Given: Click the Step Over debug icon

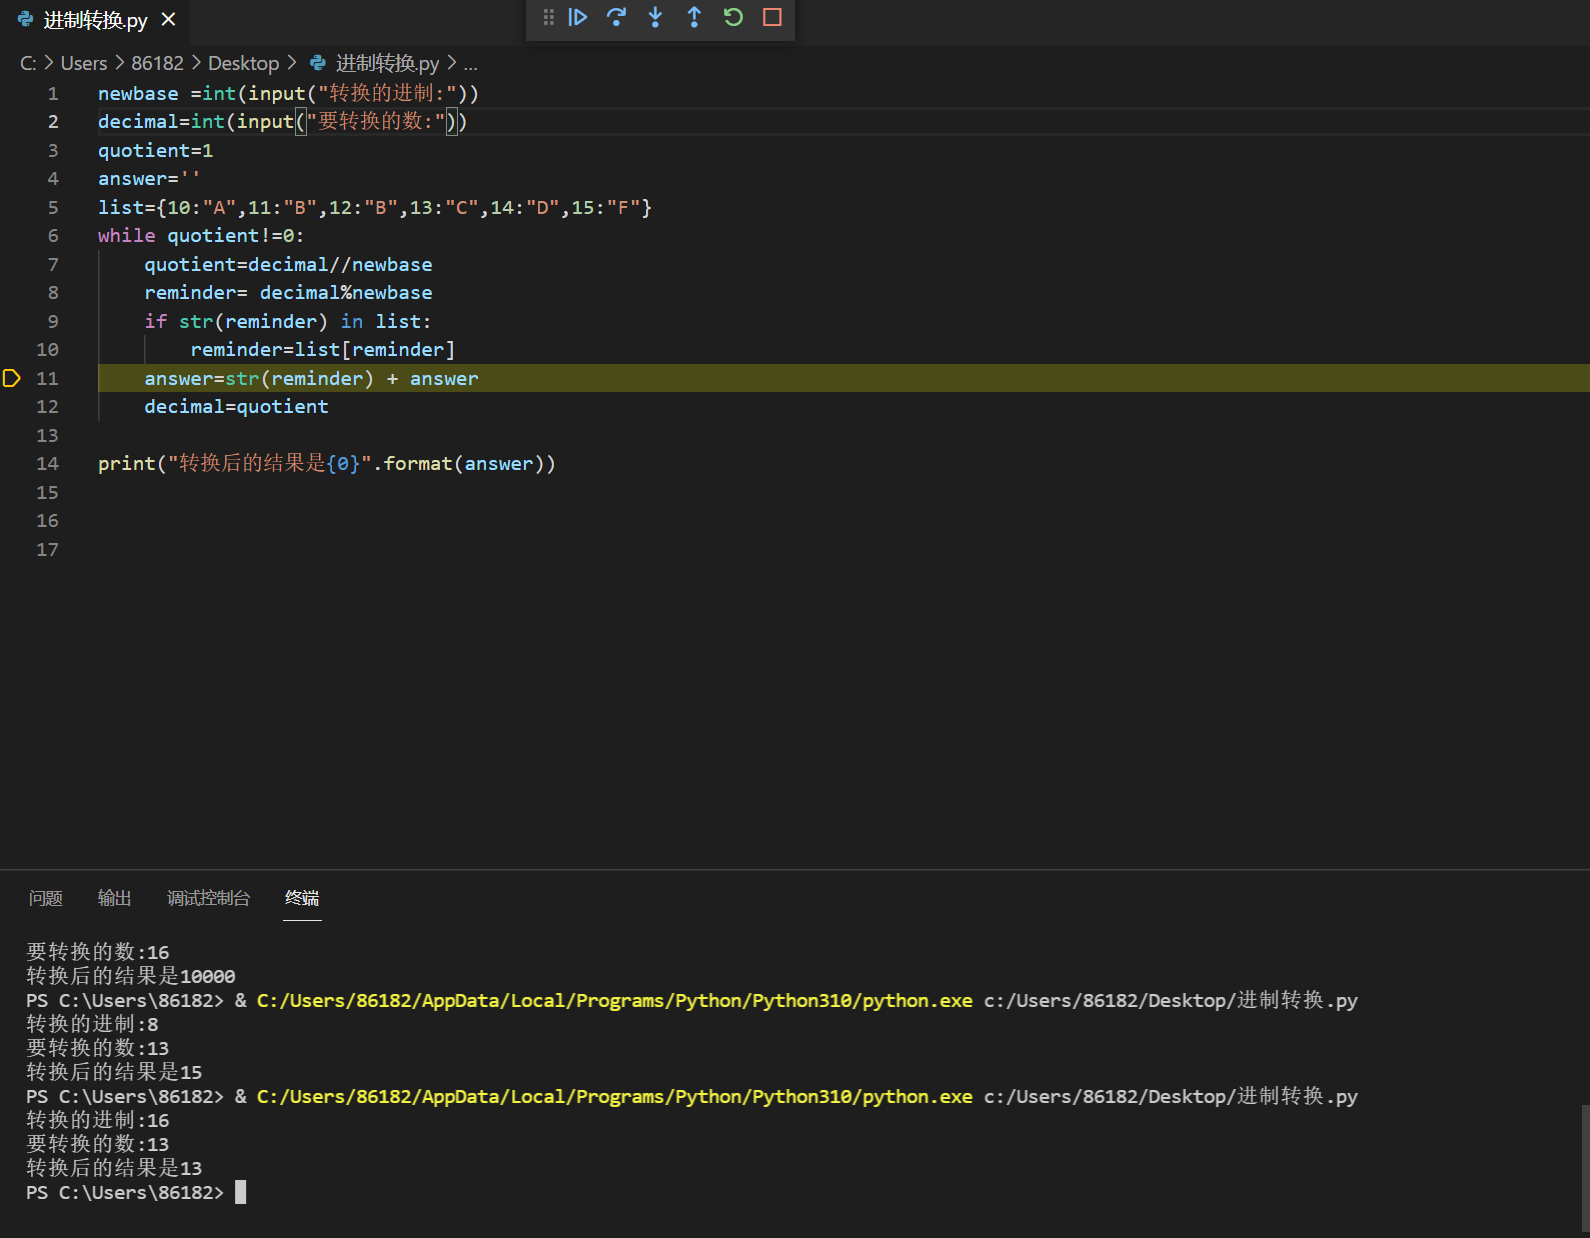Looking at the screenshot, I should [616, 17].
